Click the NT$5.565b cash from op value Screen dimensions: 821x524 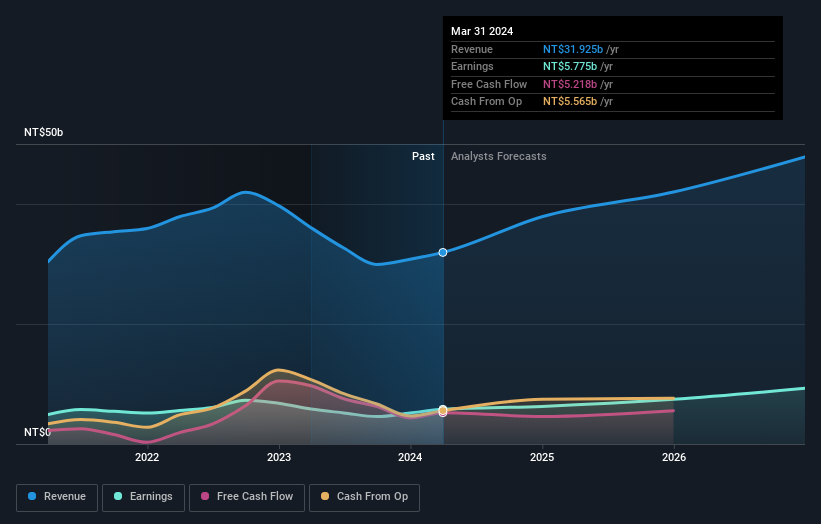[570, 102]
